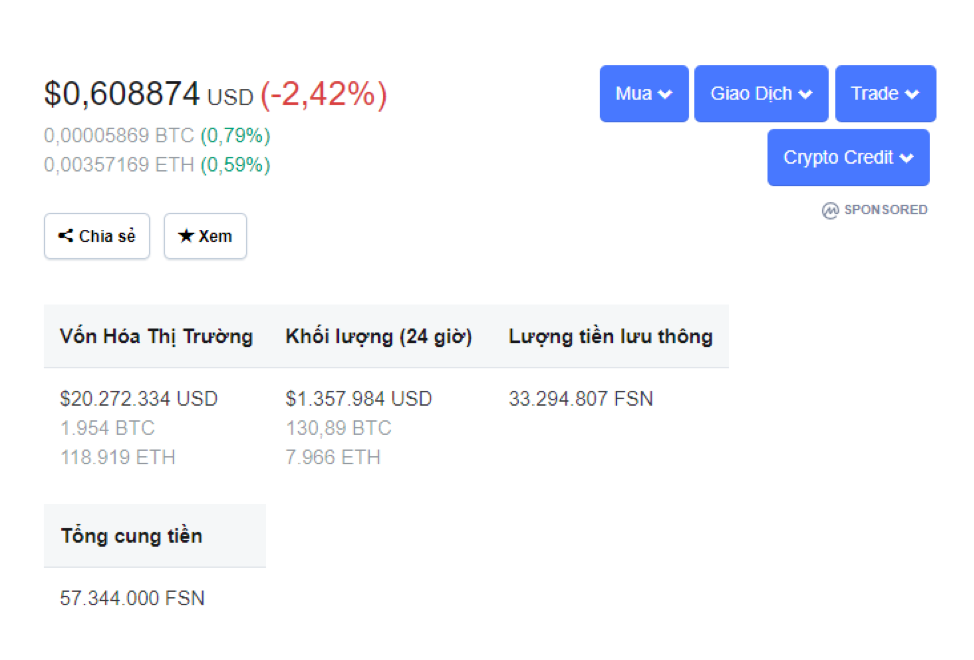Viewport: 974px width, 660px height.
Task: Click the Vốn Hóa Thị Trường header
Action: click(x=157, y=337)
